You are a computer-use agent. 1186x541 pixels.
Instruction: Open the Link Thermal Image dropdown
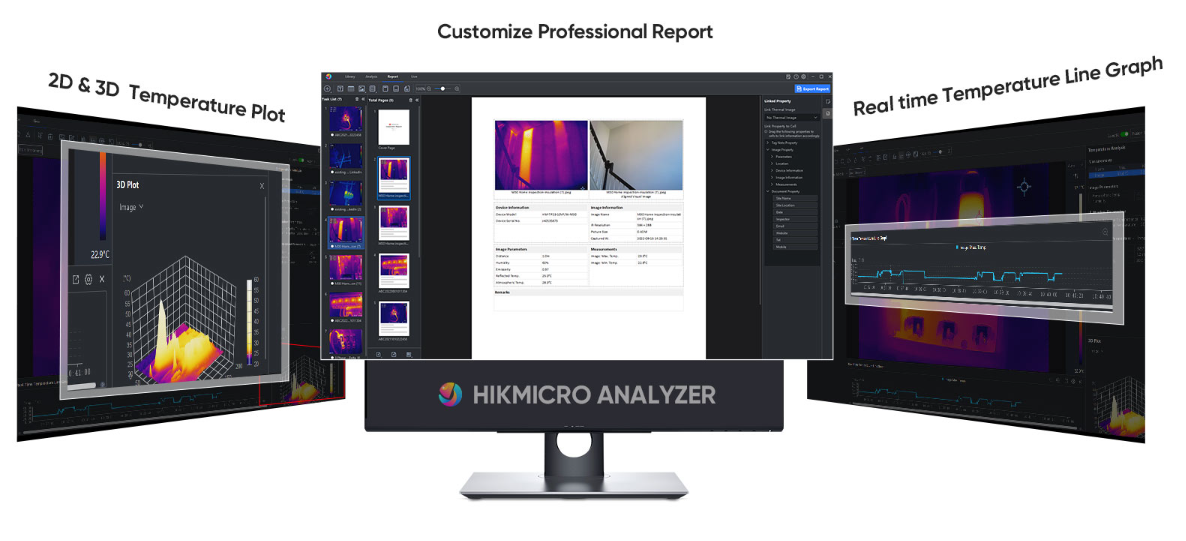pyautogui.click(x=790, y=117)
